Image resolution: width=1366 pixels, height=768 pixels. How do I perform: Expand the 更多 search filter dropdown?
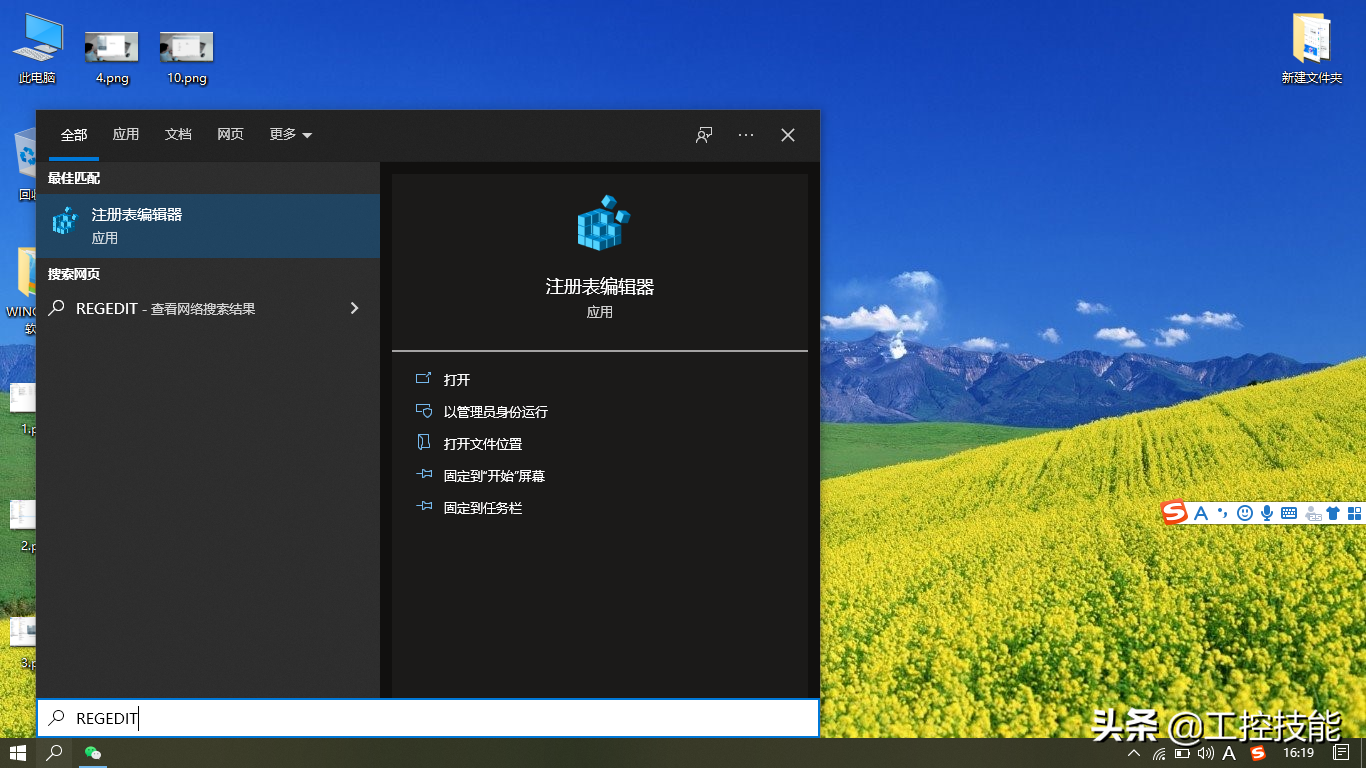click(290, 134)
